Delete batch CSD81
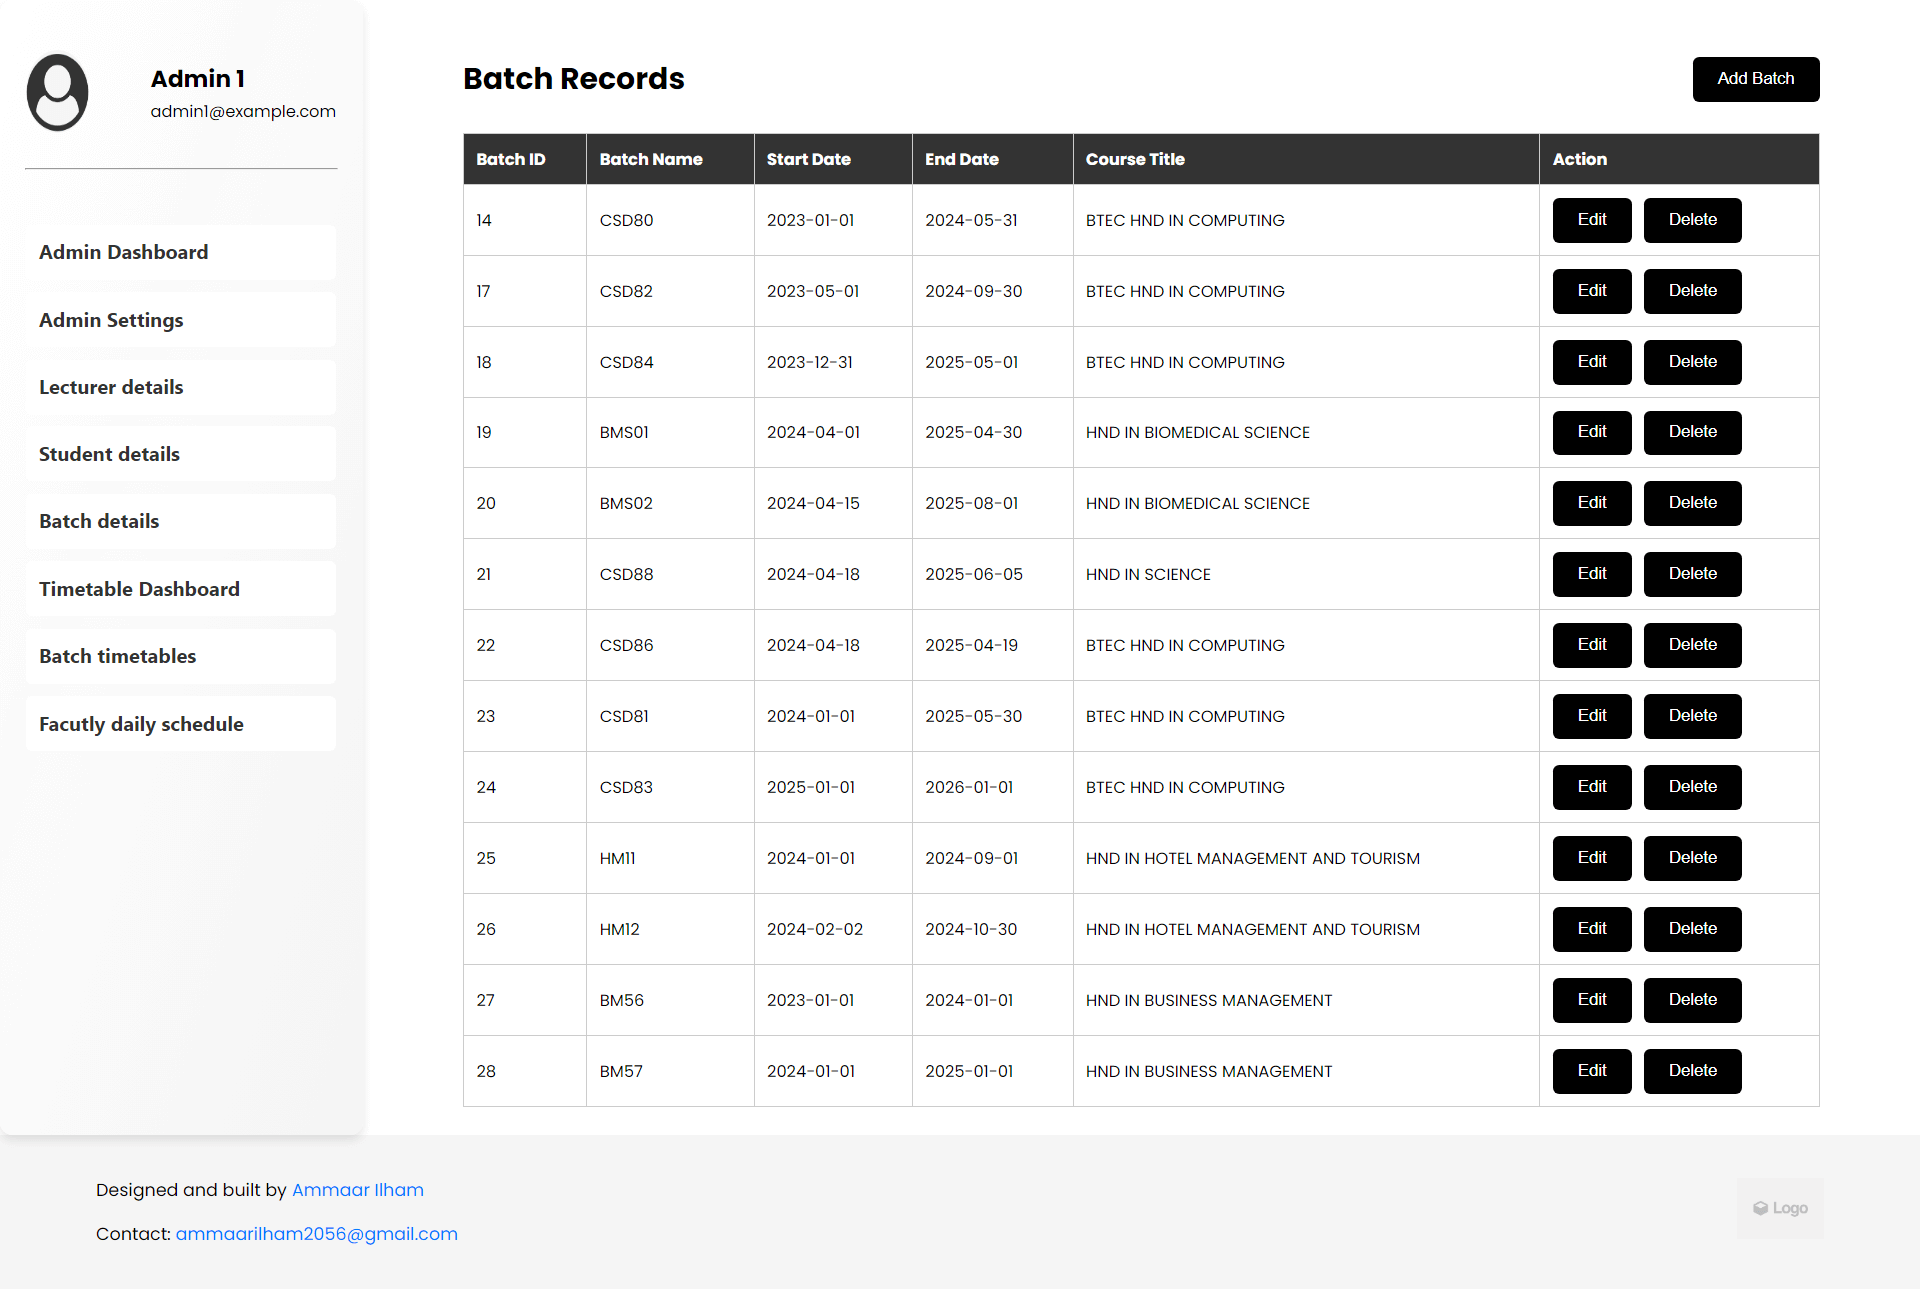 click(x=1693, y=716)
